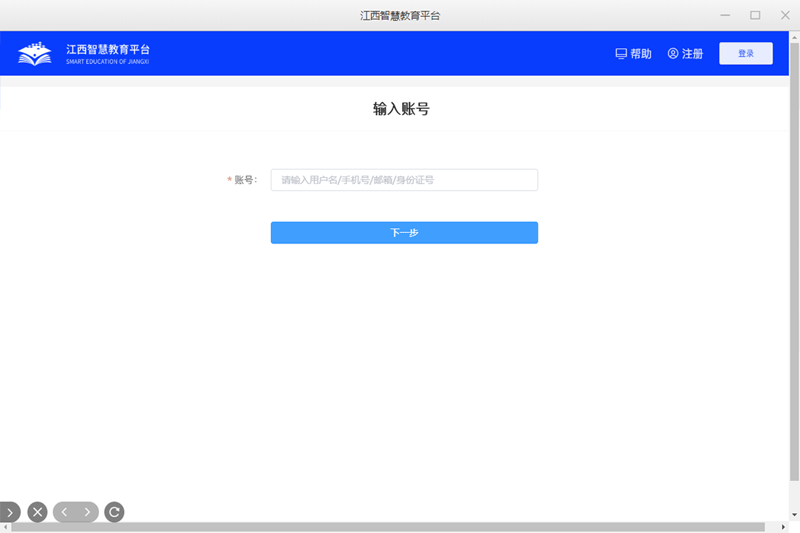Click the 账号 field label
The image size is (800, 533).
point(245,180)
